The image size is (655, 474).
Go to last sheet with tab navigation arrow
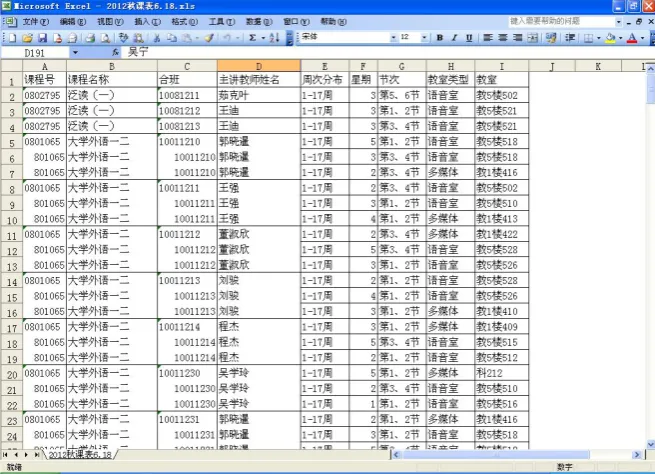click(x=36, y=454)
